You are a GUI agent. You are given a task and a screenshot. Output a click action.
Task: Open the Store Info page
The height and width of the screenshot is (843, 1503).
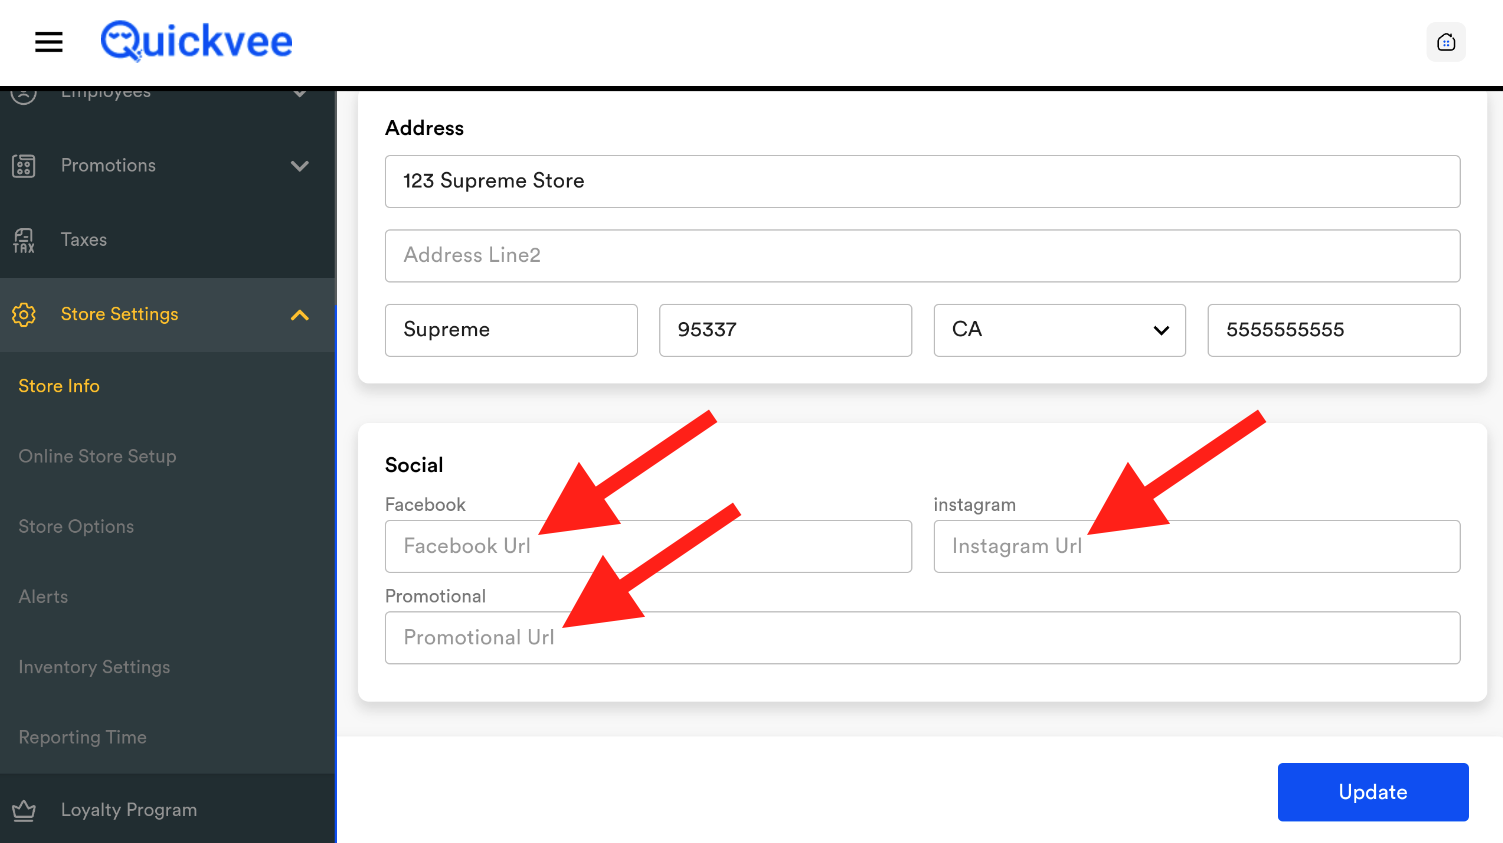(x=59, y=386)
